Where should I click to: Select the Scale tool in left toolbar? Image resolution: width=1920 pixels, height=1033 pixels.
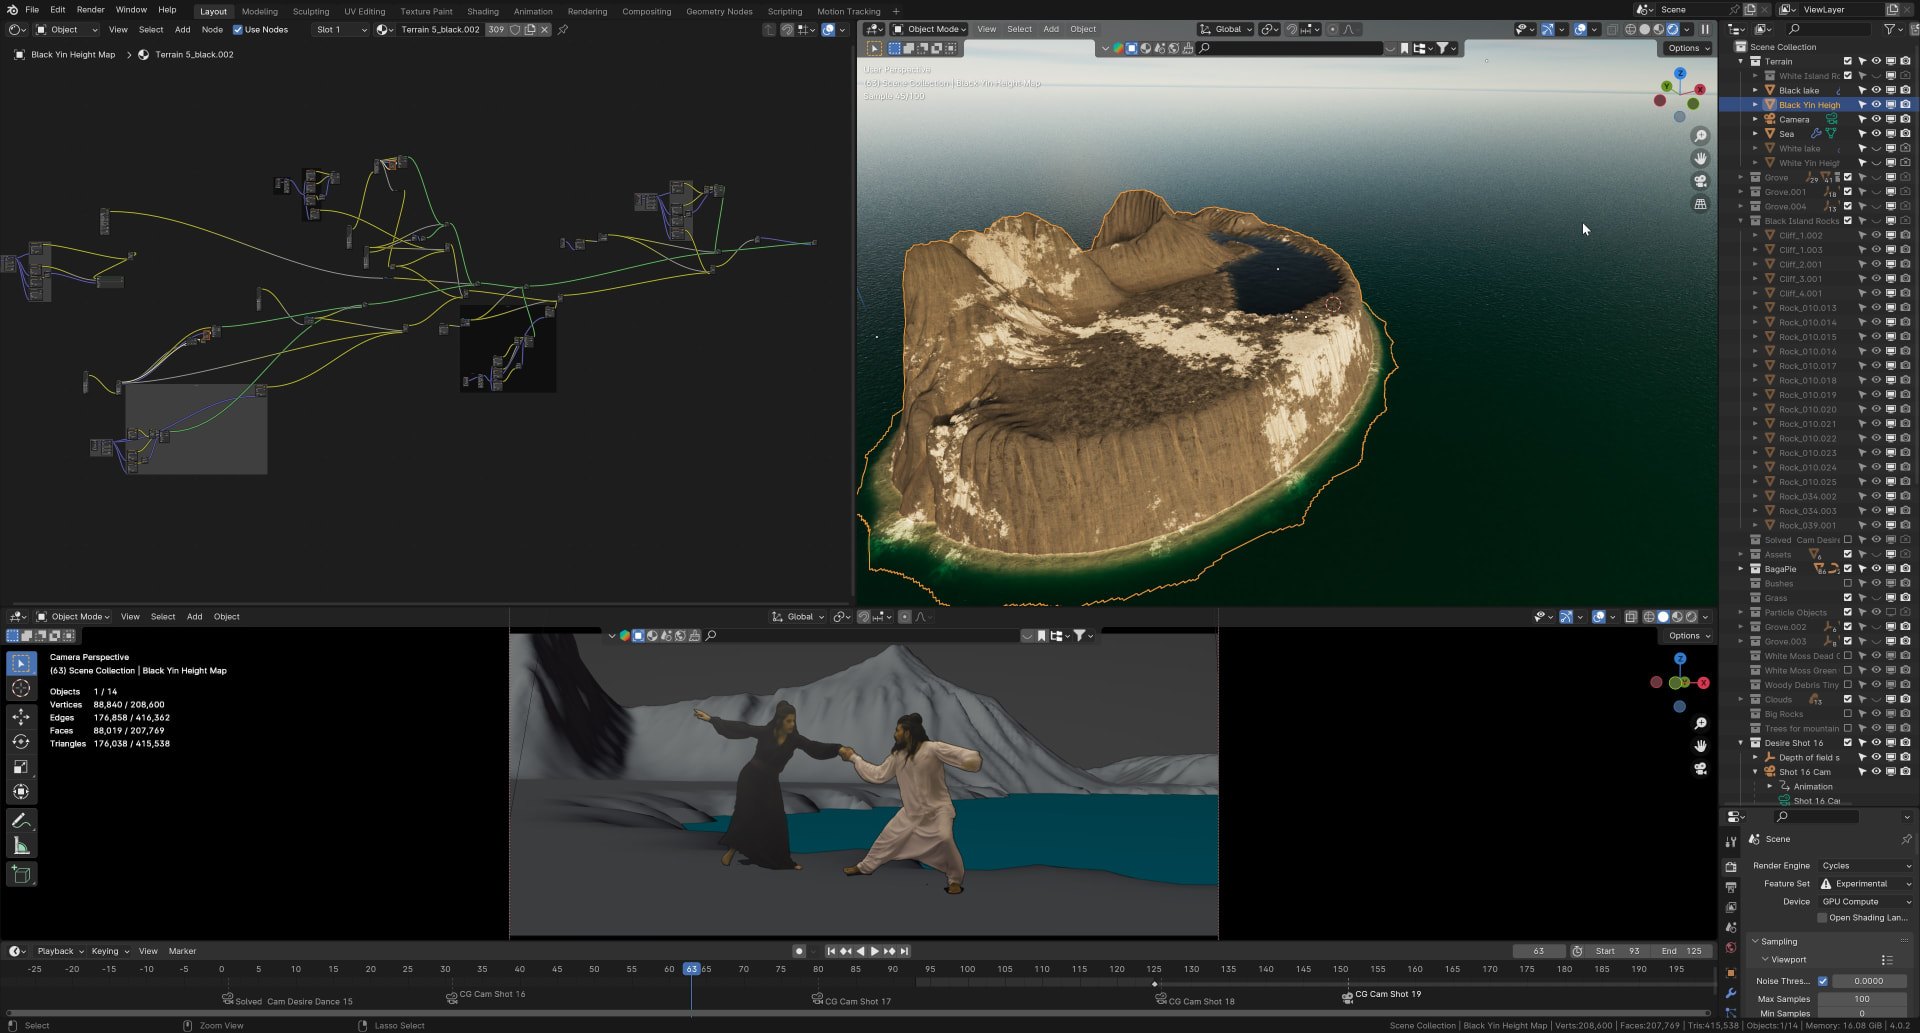21,767
